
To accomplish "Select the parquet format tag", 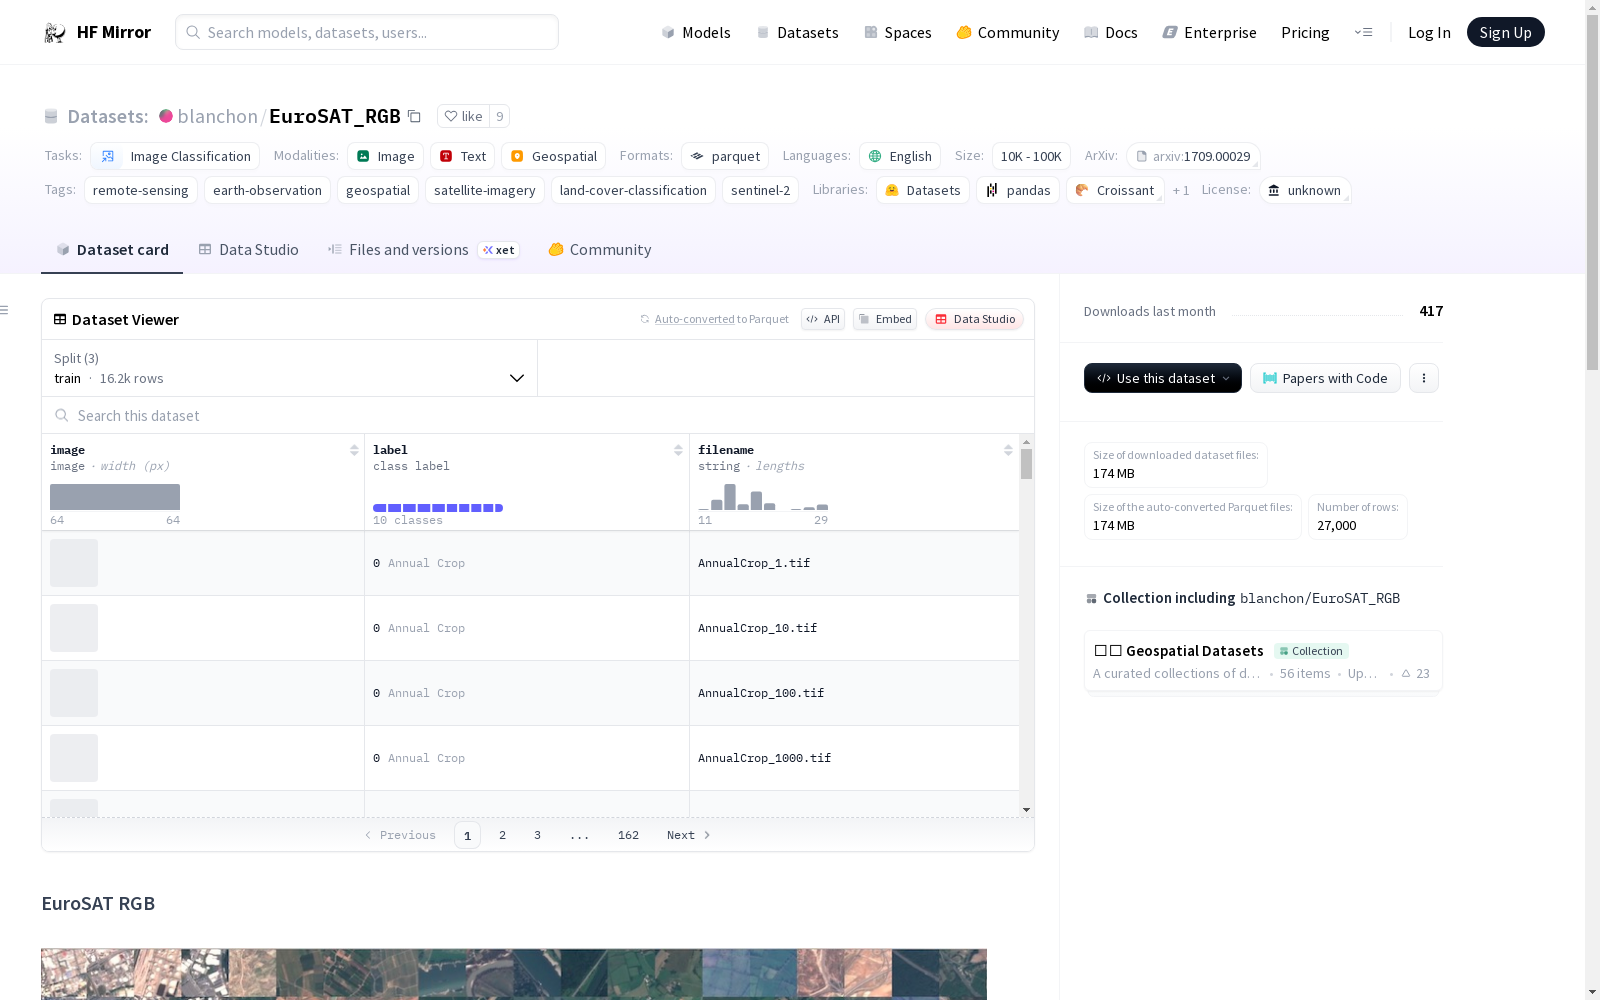I will click(x=725, y=156).
